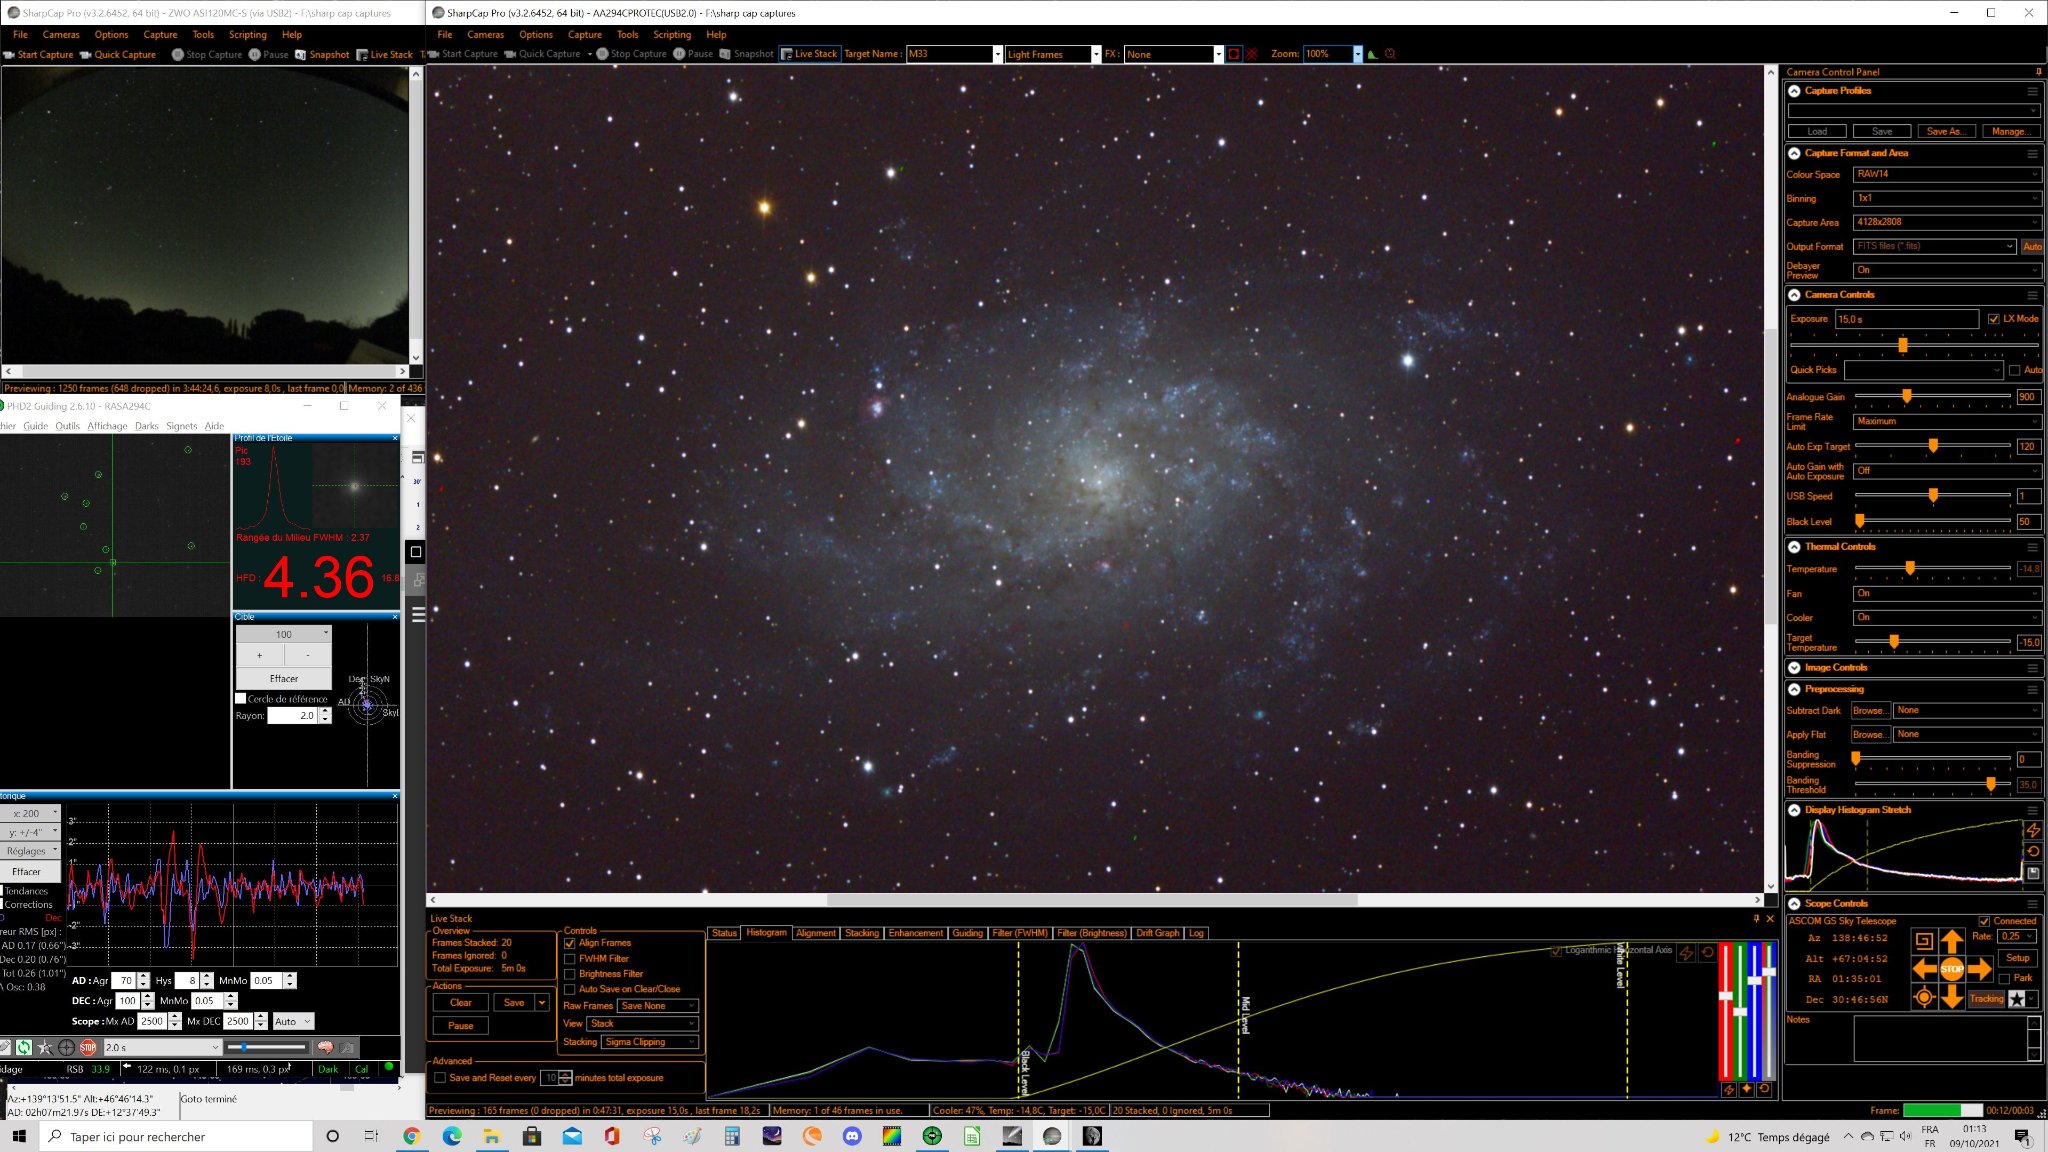This screenshot has width=2048, height=1152.
Task: Click the colour balance lightning icon under sliders
Action: pyautogui.click(x=1728, y=1090)
